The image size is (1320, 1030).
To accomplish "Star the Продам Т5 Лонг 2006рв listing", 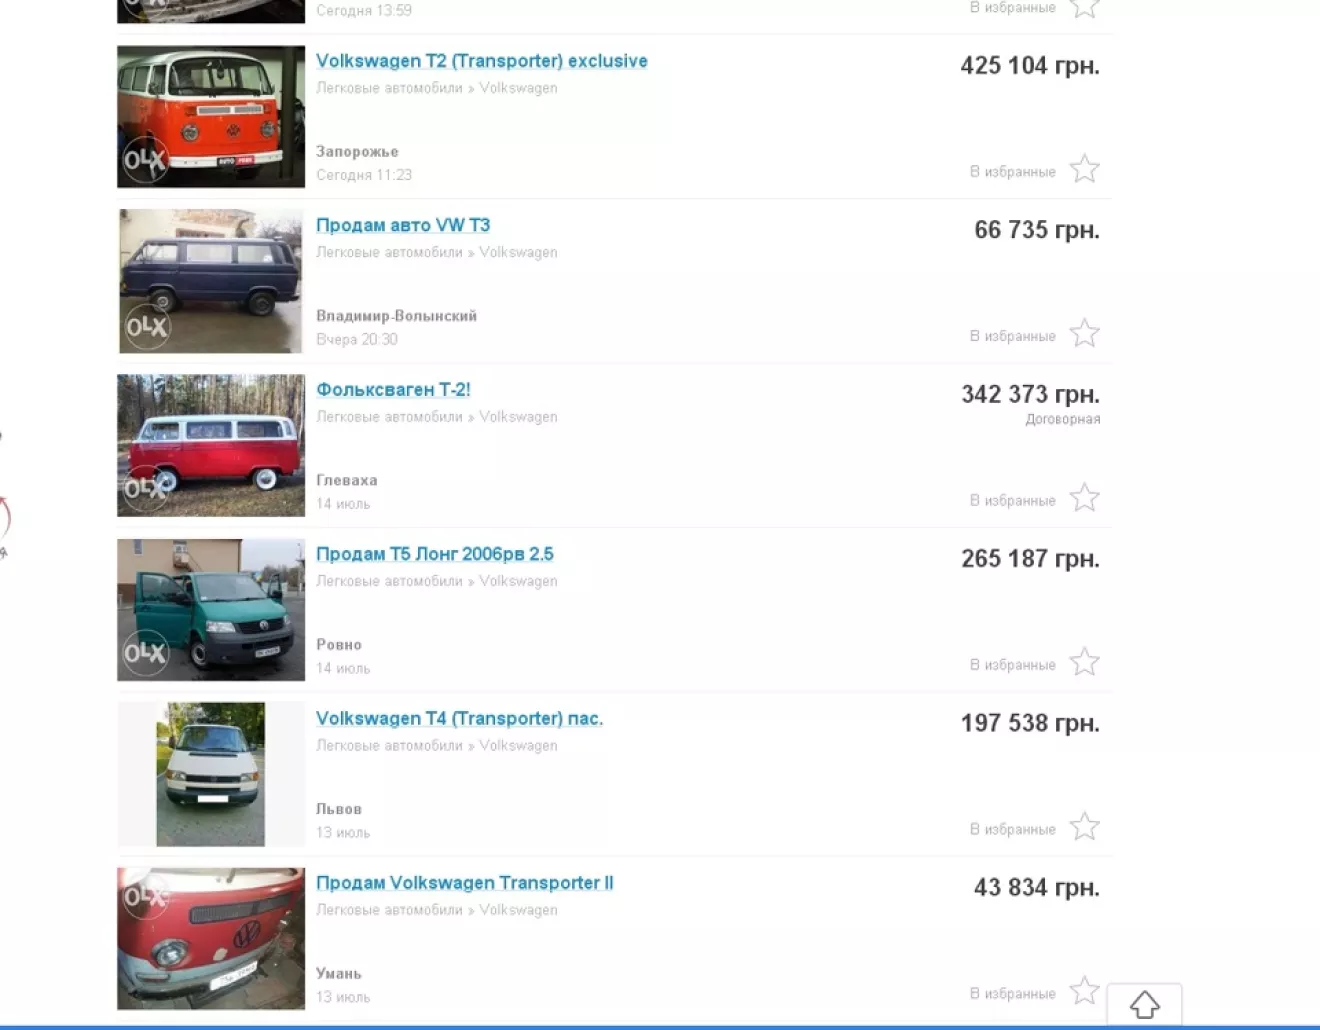I will [1085, 662].
